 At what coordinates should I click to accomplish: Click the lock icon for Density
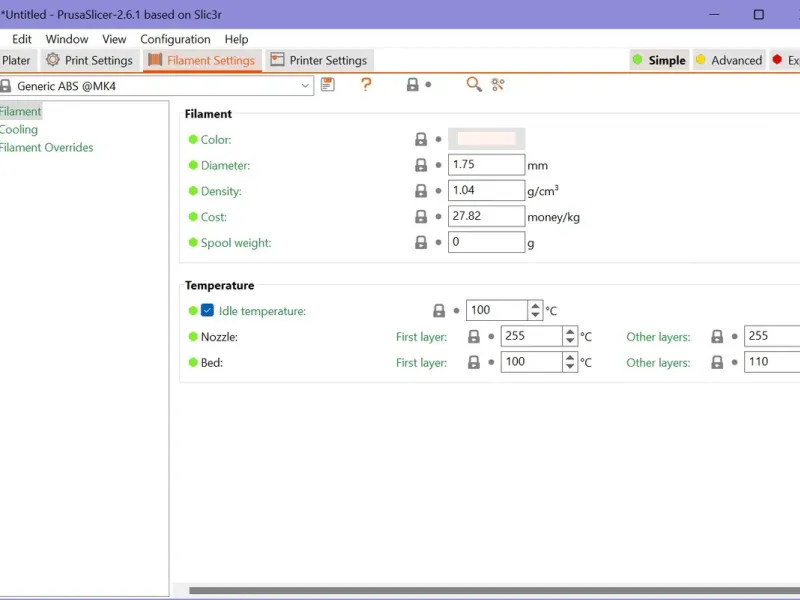(420, 191)
